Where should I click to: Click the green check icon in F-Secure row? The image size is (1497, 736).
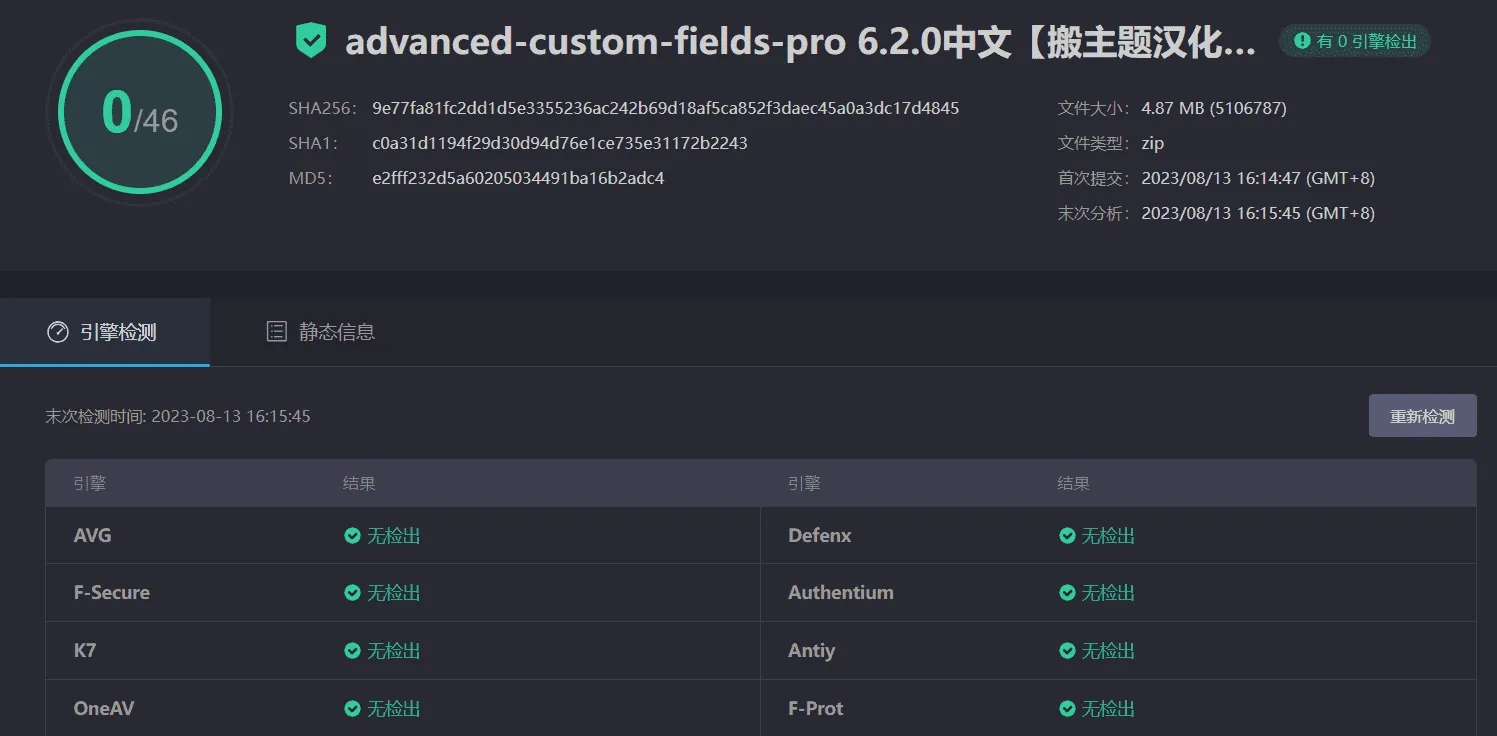352,593
